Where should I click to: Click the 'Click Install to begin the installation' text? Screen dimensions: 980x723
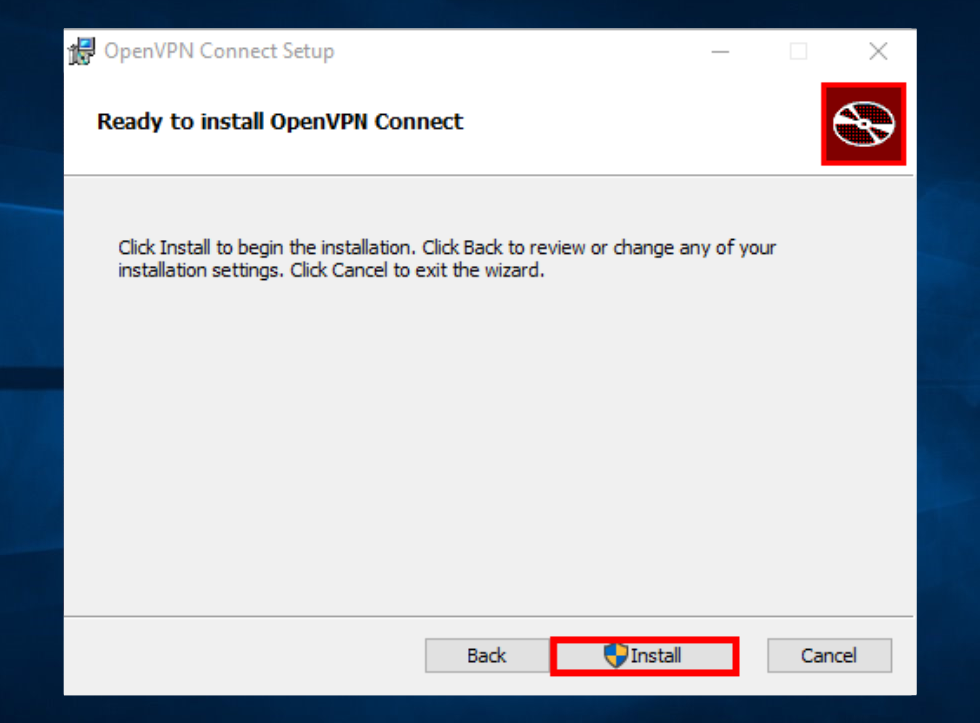[x=447, y=259]
